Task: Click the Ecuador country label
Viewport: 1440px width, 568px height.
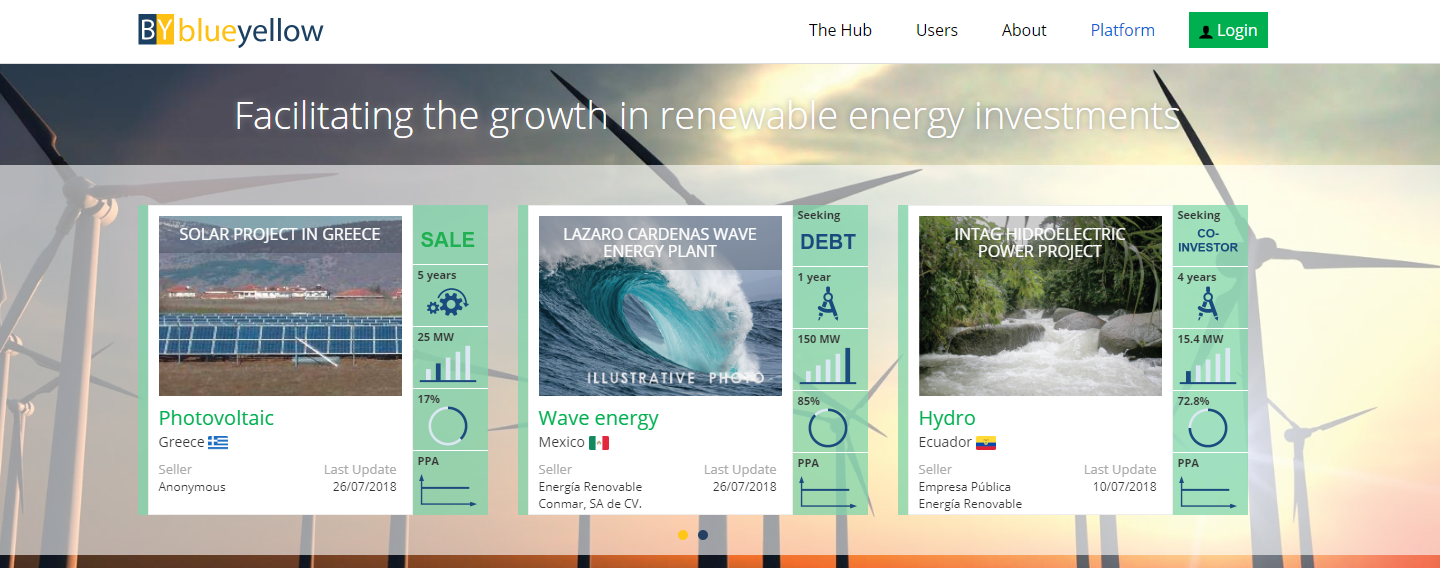Action: click(x=945, y=442)
